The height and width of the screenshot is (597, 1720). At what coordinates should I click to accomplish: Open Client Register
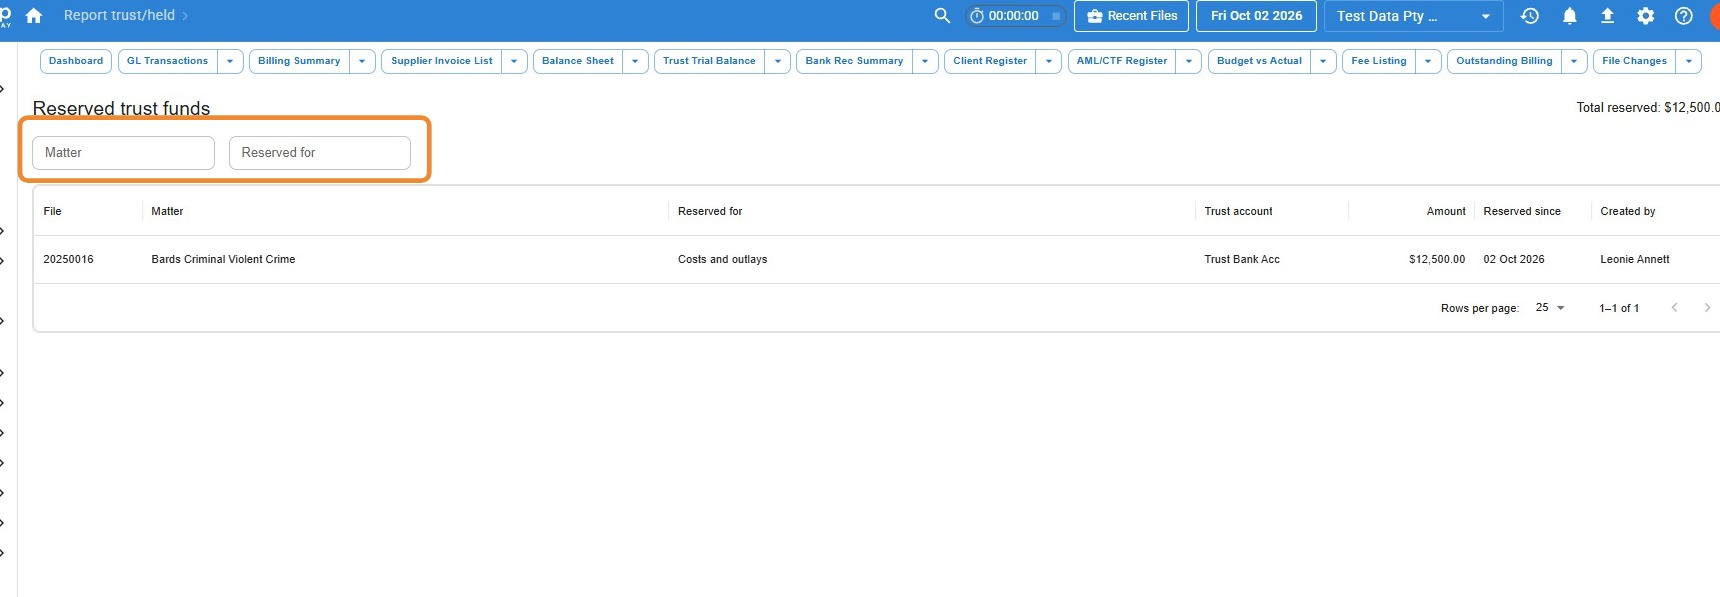pos(990,61)
